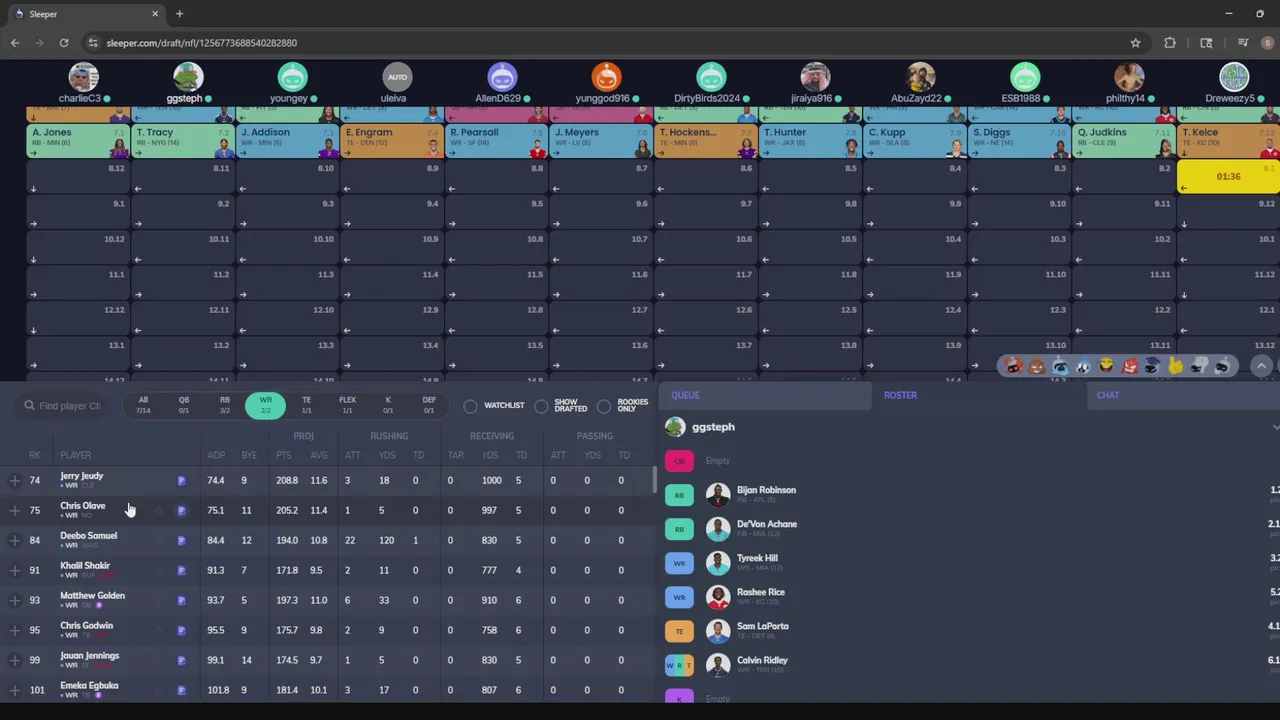Select the empty 8.12 draft board slot

(x=78, y=177)
